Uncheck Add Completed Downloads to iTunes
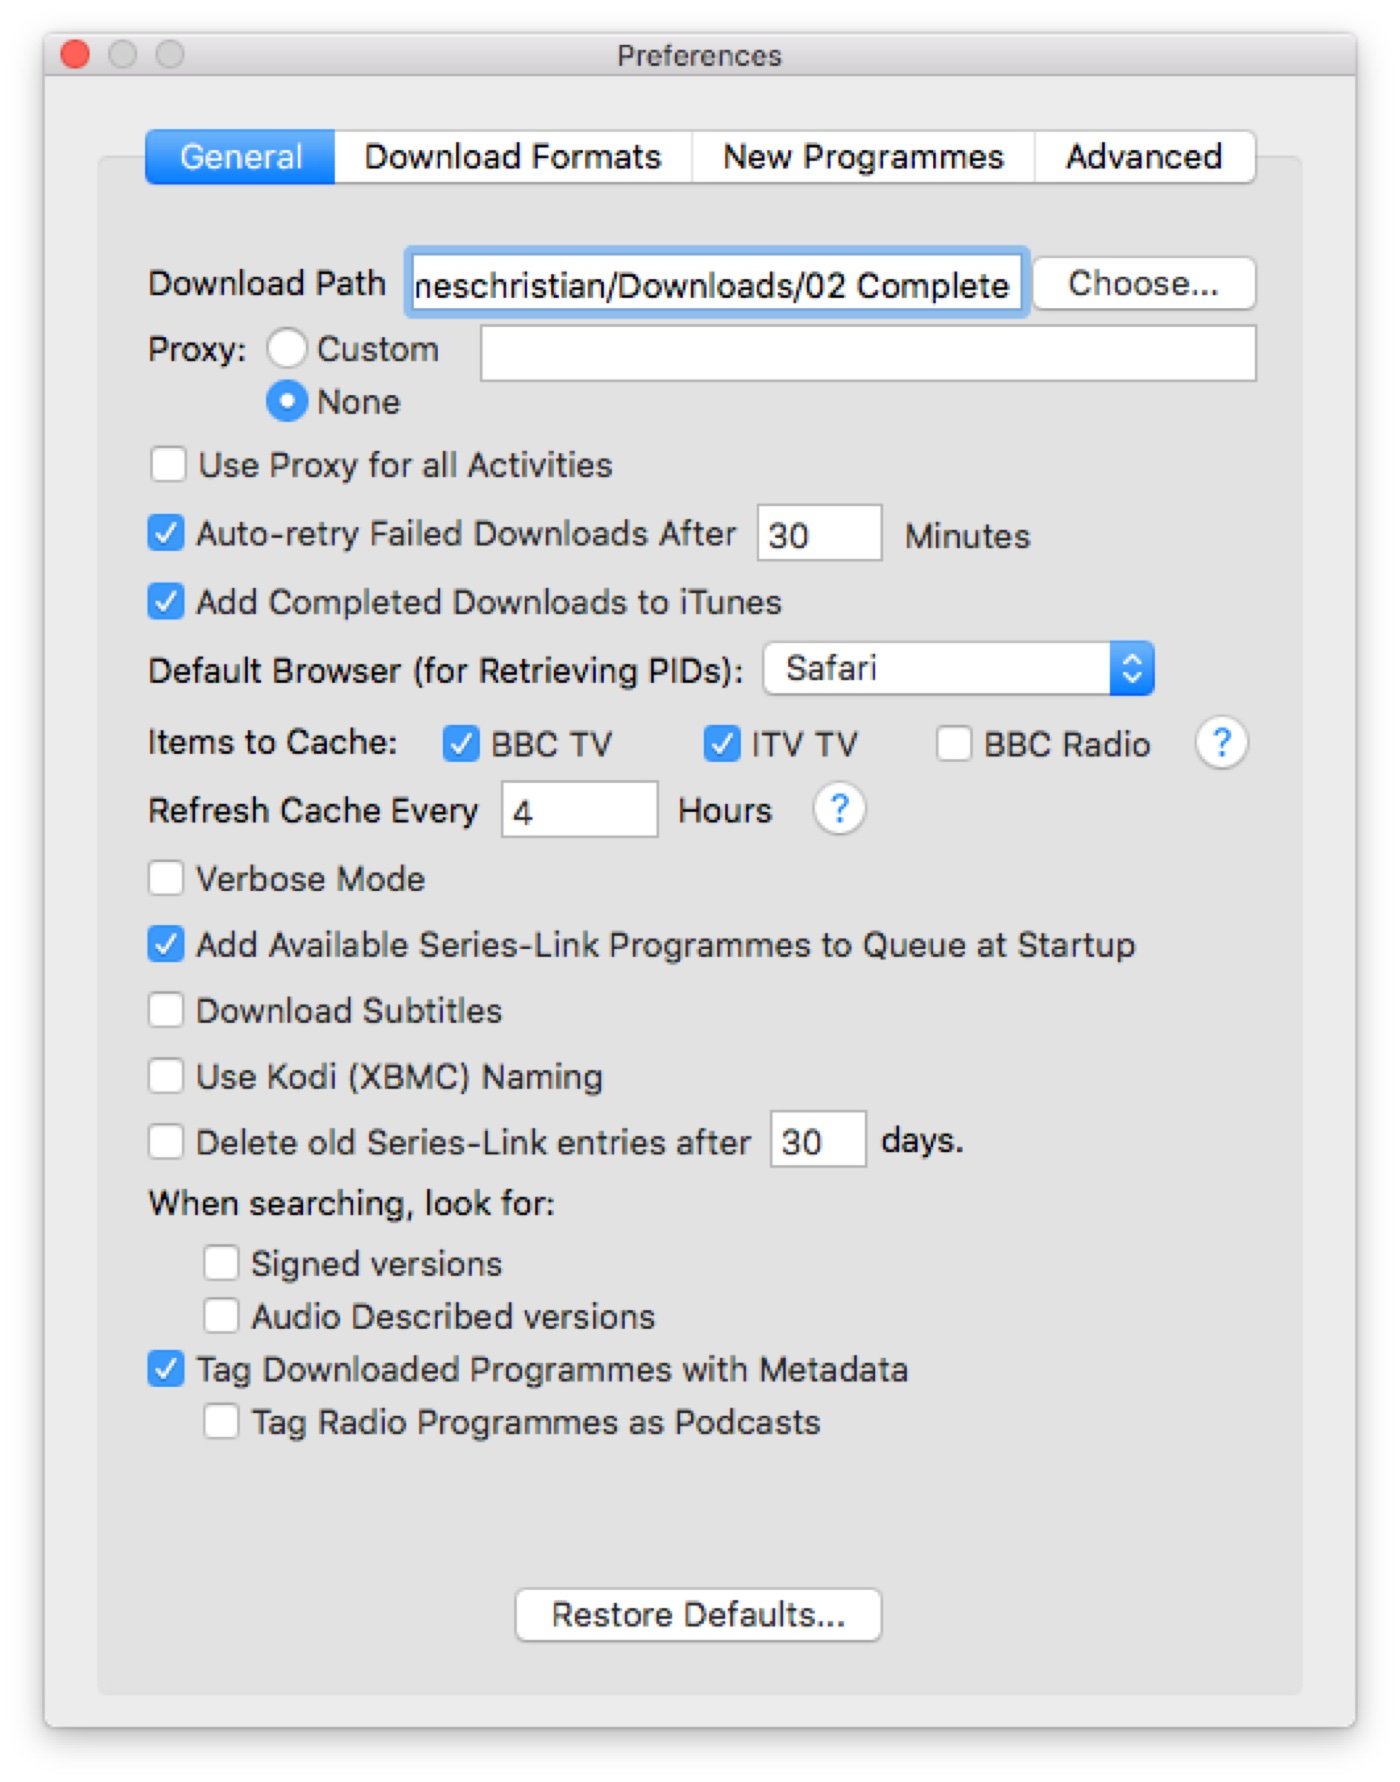The image size is (1400, 1782). point(166,602)
